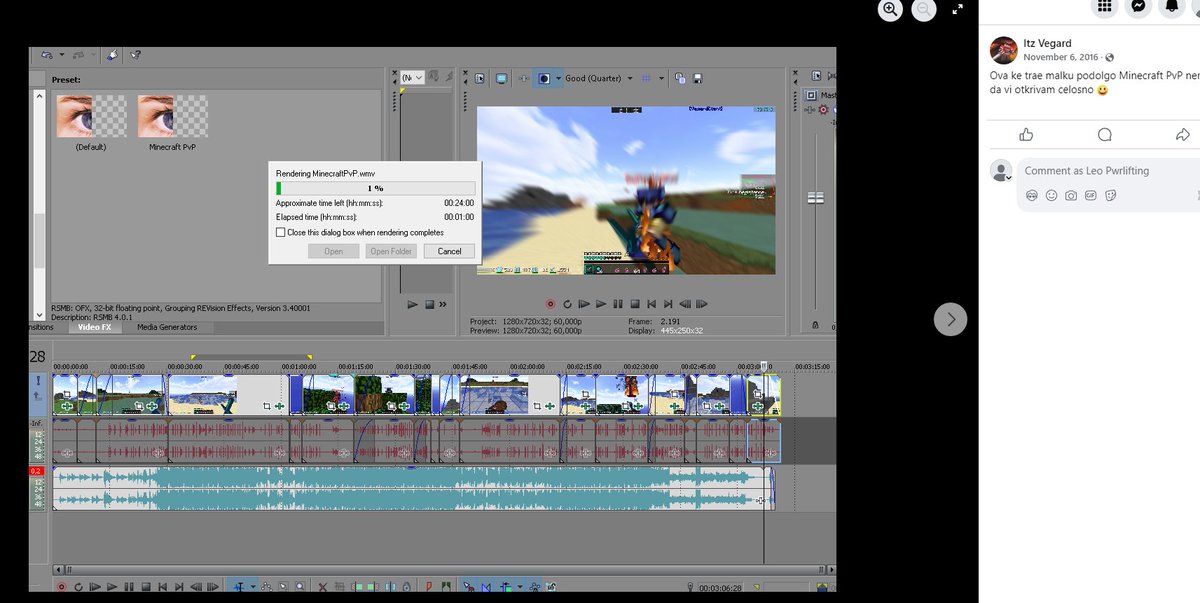The height and width of the screenshot is (603, 1200).
Task: Select the Normal Edit tool in timeline toolbar
Action: click(x=239, y=587)
